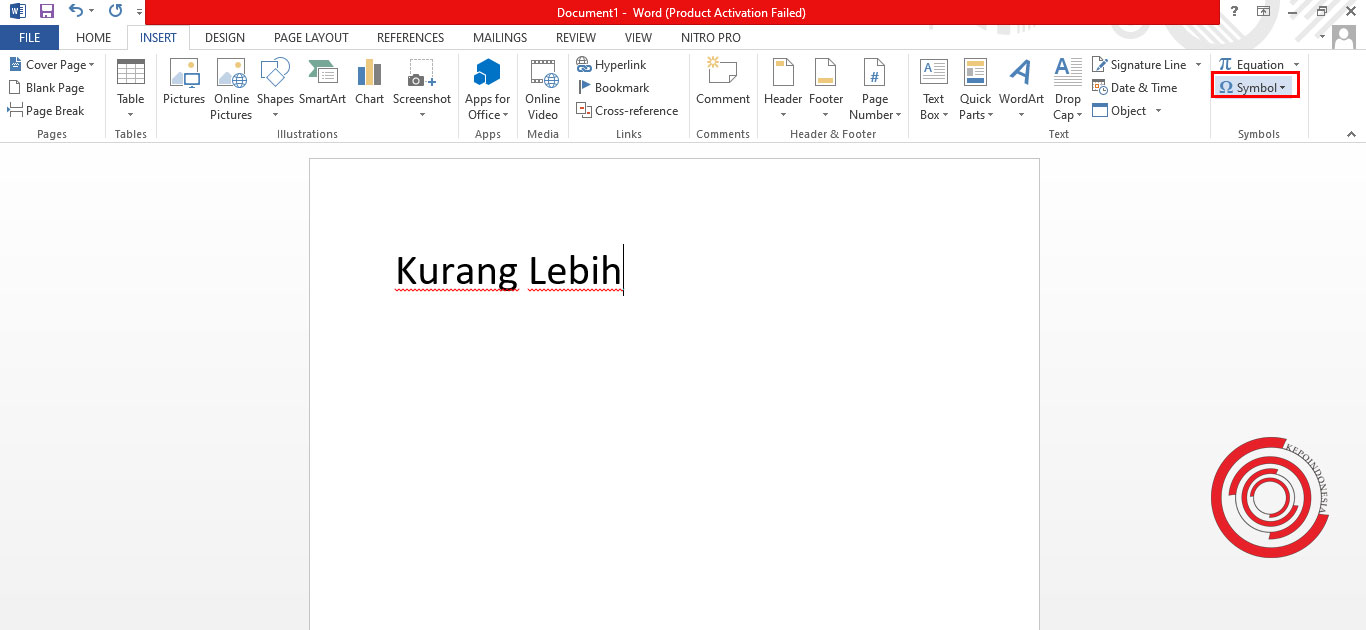Insert WordArt
The width and height of the screenshot is (1366, 630).
point(1021,88)
